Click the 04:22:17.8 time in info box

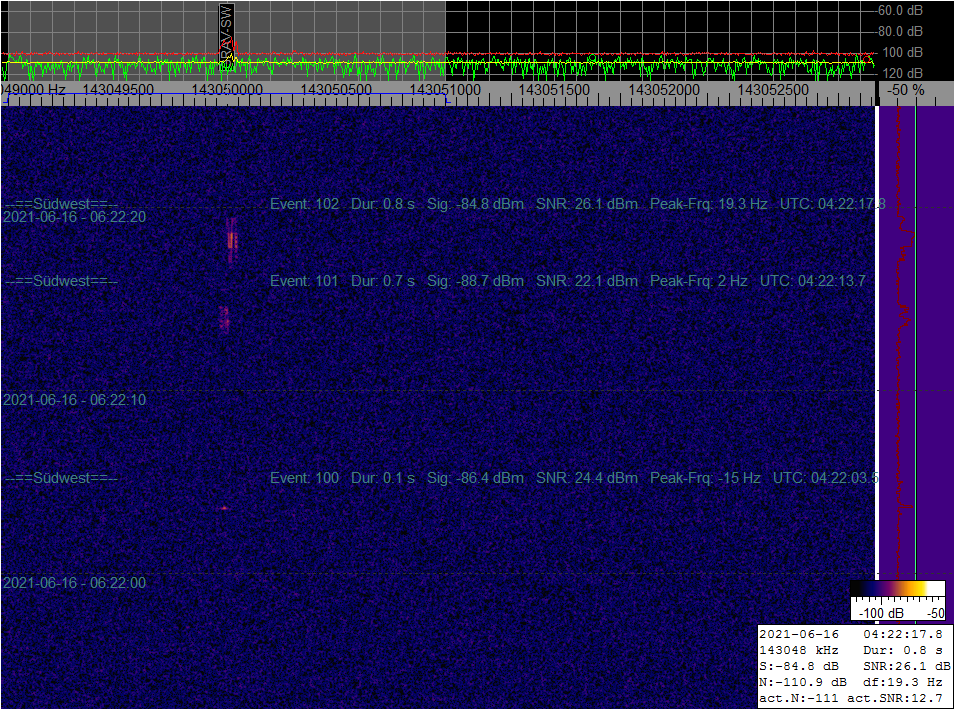click(903, 634)
